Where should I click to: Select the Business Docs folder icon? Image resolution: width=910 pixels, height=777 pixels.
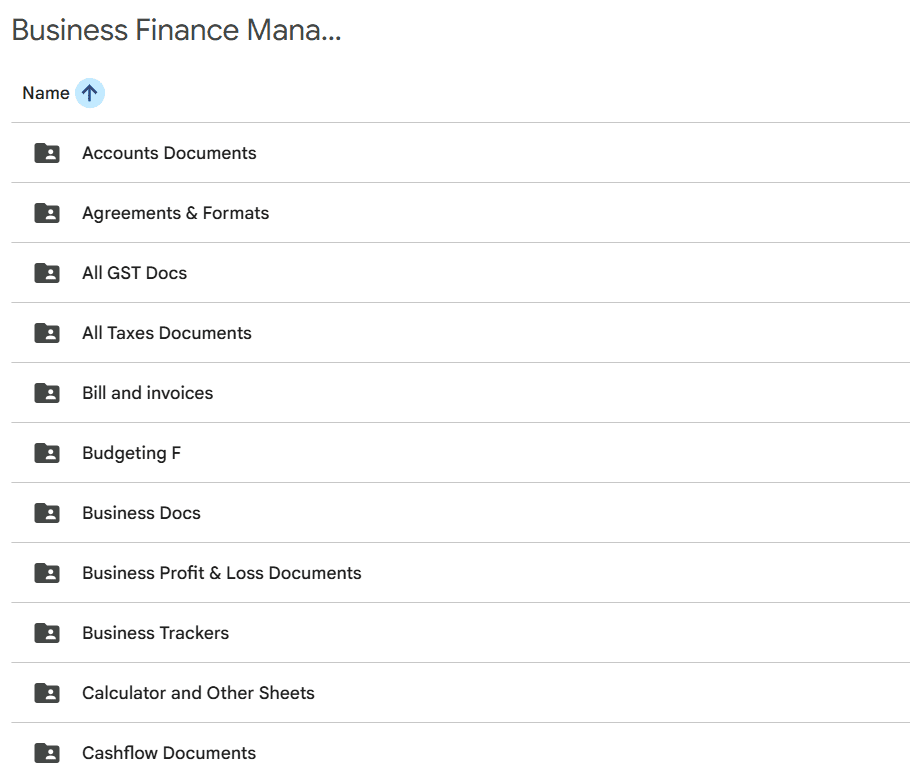coord(47,513)
